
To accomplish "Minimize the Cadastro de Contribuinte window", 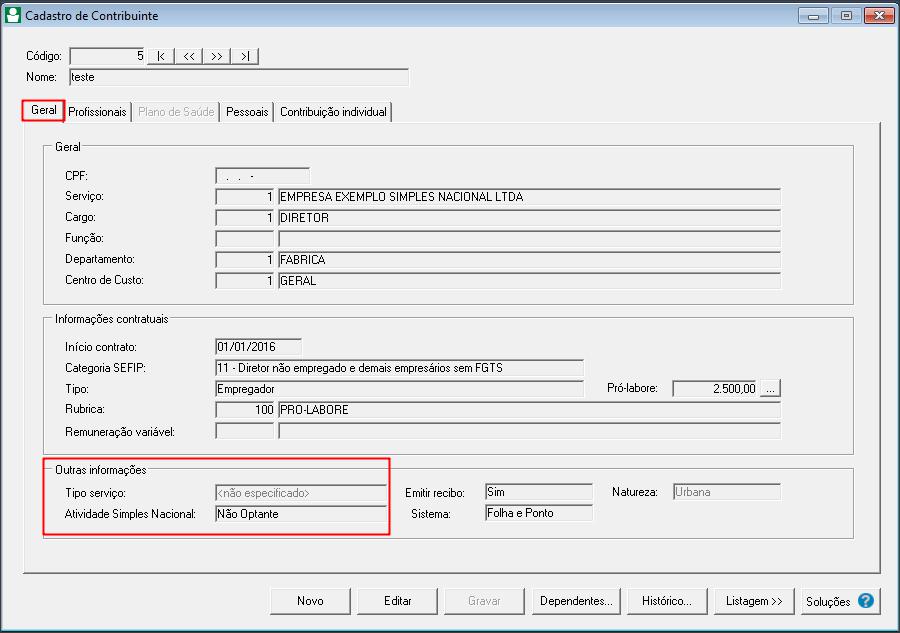I will pos(813,15).
